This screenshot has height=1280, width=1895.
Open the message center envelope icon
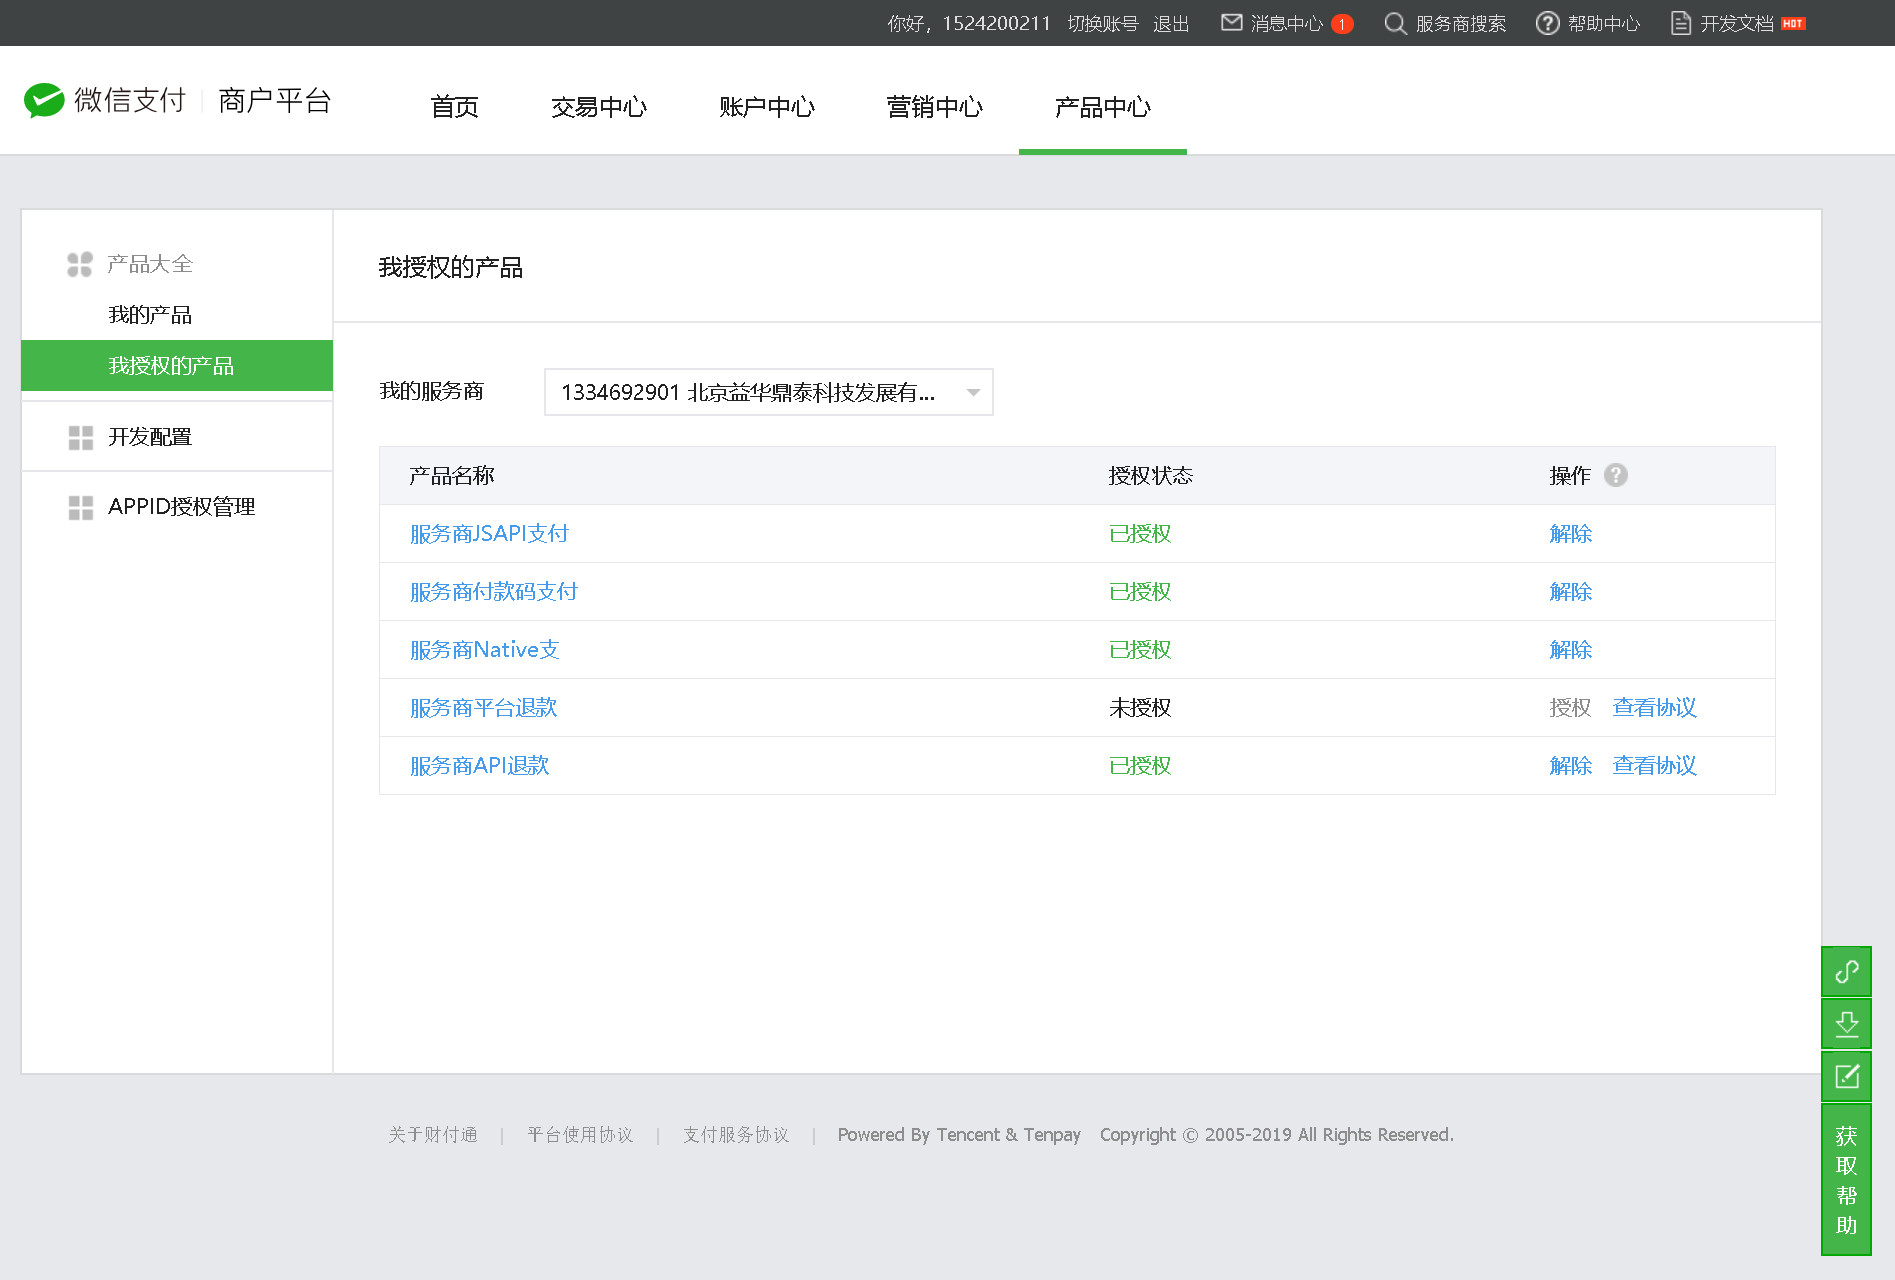pos(1231,23)
